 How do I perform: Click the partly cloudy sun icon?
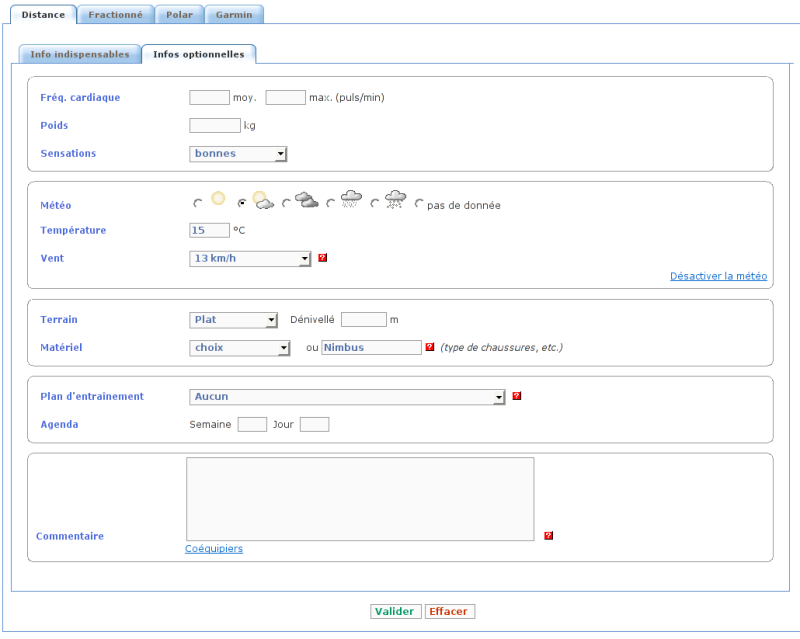263,200
